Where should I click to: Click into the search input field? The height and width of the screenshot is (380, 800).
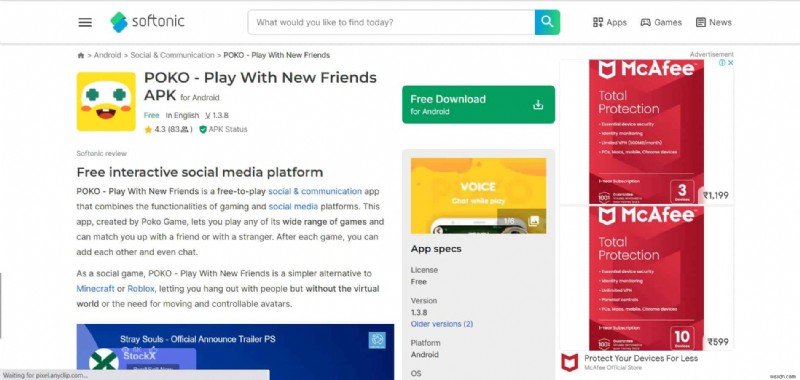[391, 22]
